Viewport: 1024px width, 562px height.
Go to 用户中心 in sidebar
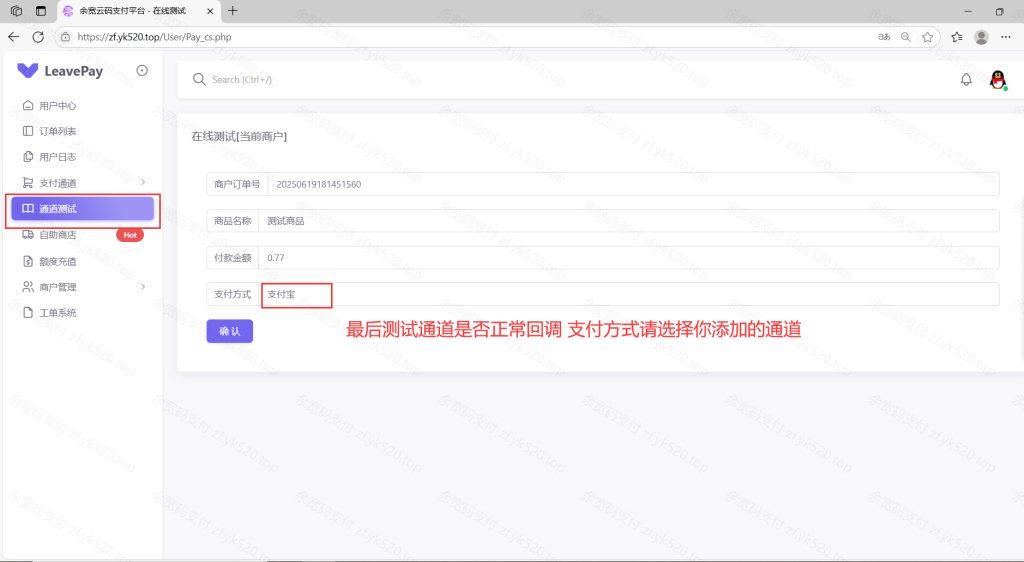[x=58, y=106]
